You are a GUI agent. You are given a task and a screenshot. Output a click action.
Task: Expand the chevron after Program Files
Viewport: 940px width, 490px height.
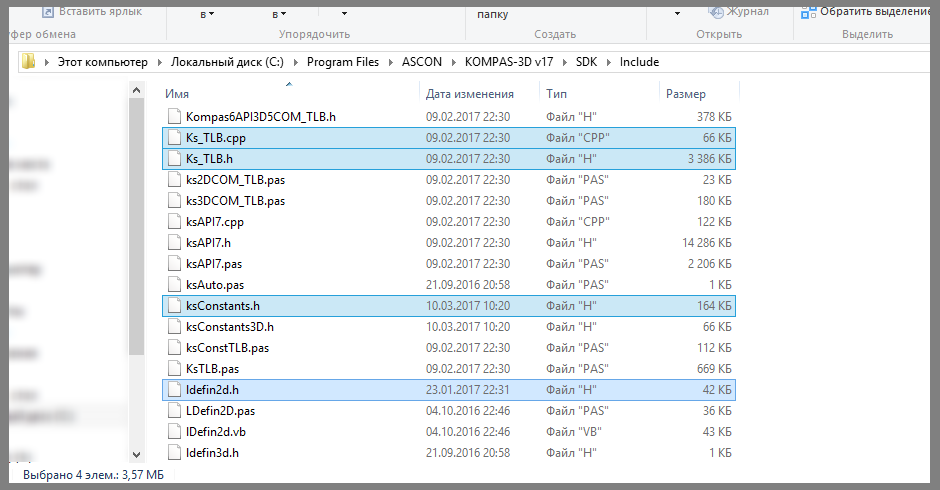(391, 62)
